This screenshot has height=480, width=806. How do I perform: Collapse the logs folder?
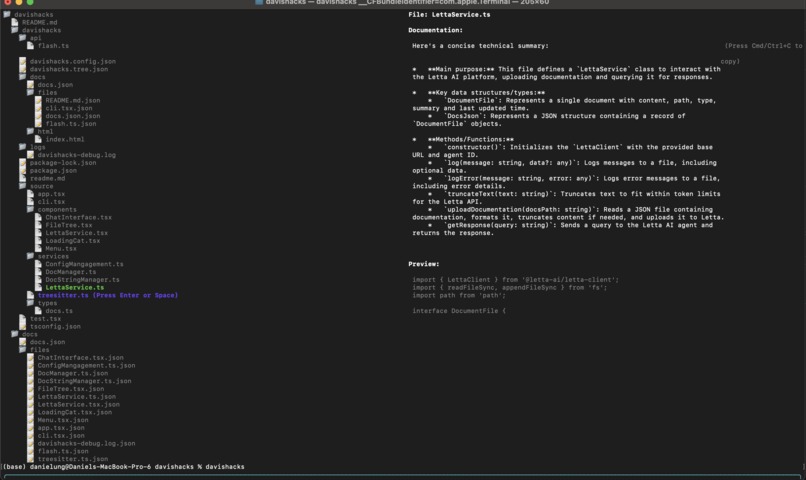pos(23,147)
